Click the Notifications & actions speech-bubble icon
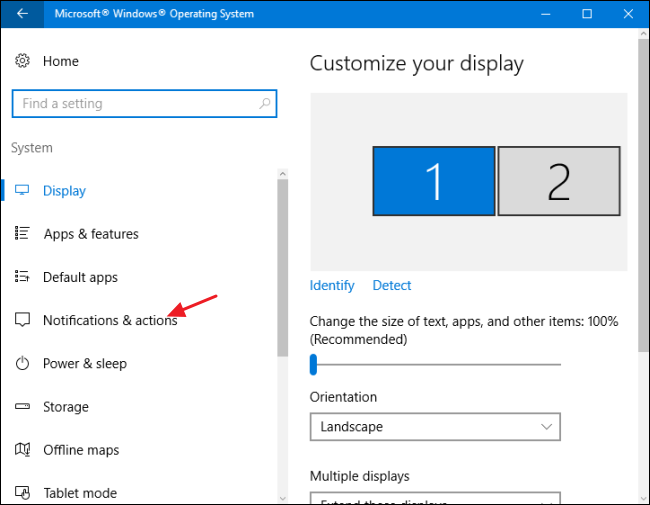This screenshot has height=505, width=650. pos(22,320)
